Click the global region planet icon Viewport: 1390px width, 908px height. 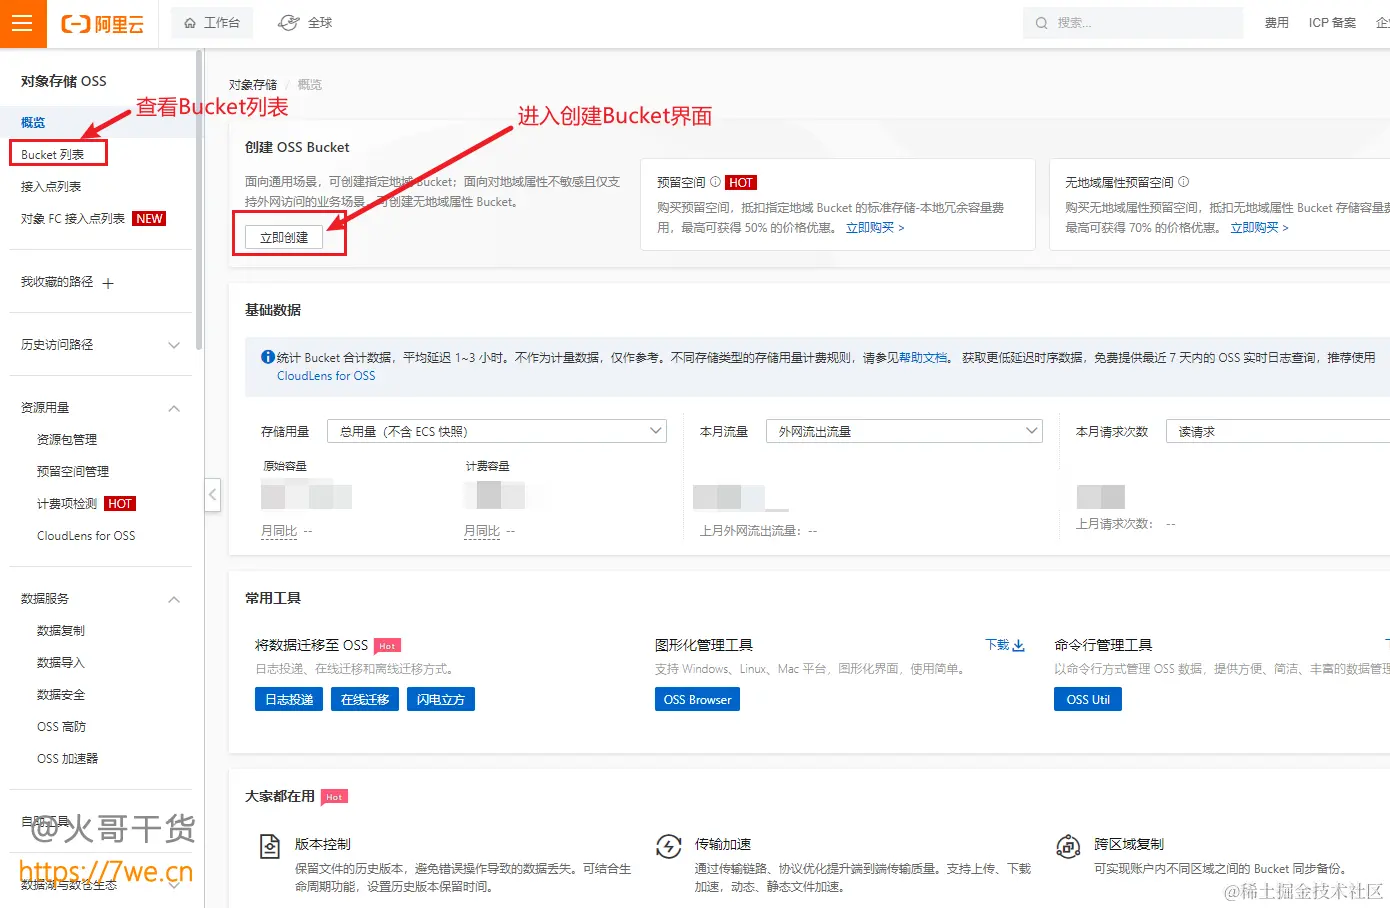point(288,23)
